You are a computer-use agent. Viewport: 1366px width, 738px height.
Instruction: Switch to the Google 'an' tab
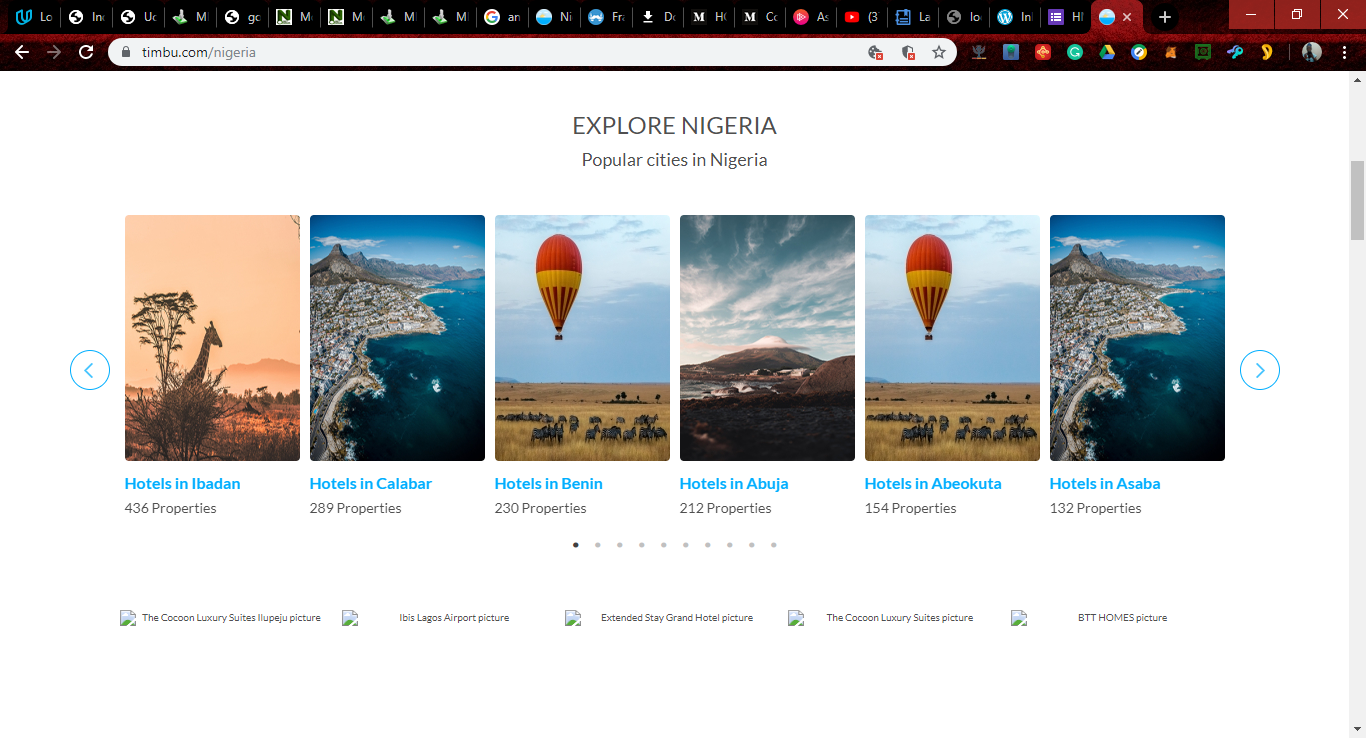pos(502,17)
